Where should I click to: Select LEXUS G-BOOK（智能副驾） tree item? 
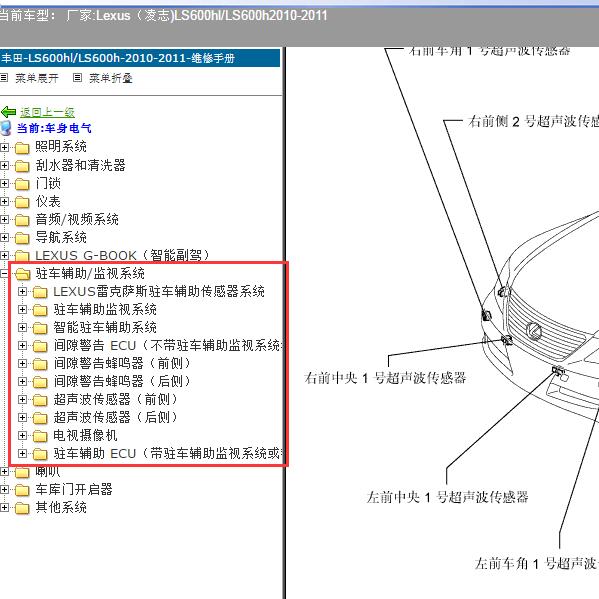[122, 255]
